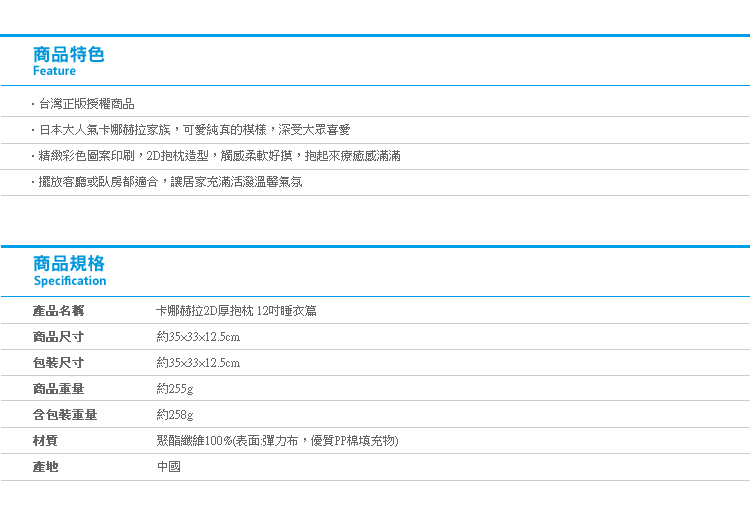
Task: Click the 產地 row label
Action: [45, 466]
